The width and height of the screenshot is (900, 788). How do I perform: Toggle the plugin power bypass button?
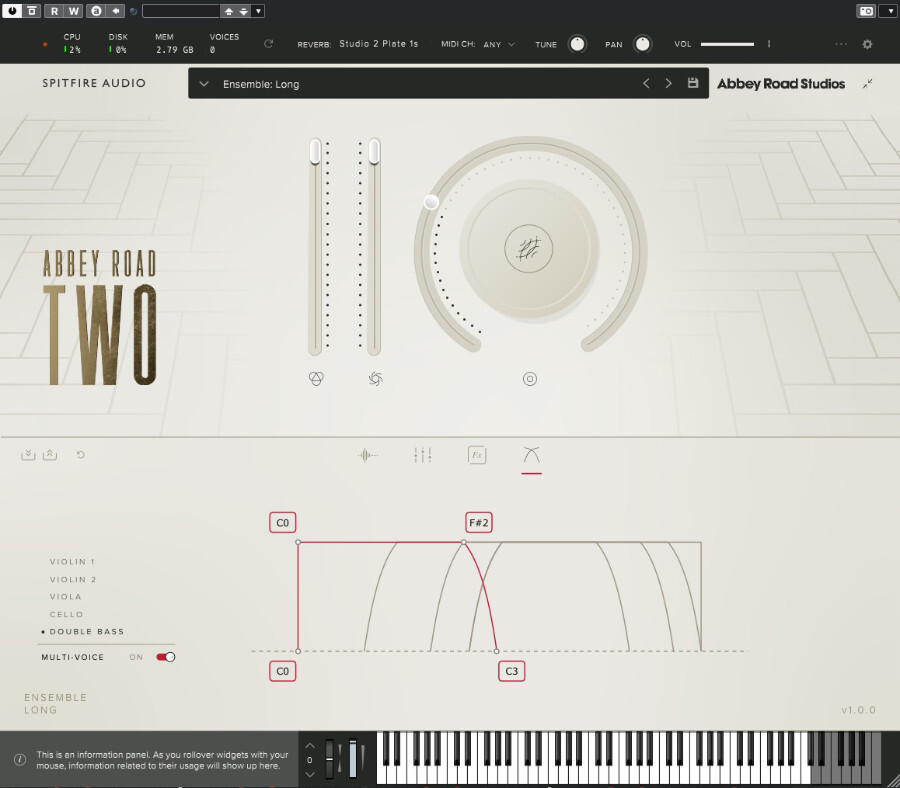[11, 11]
